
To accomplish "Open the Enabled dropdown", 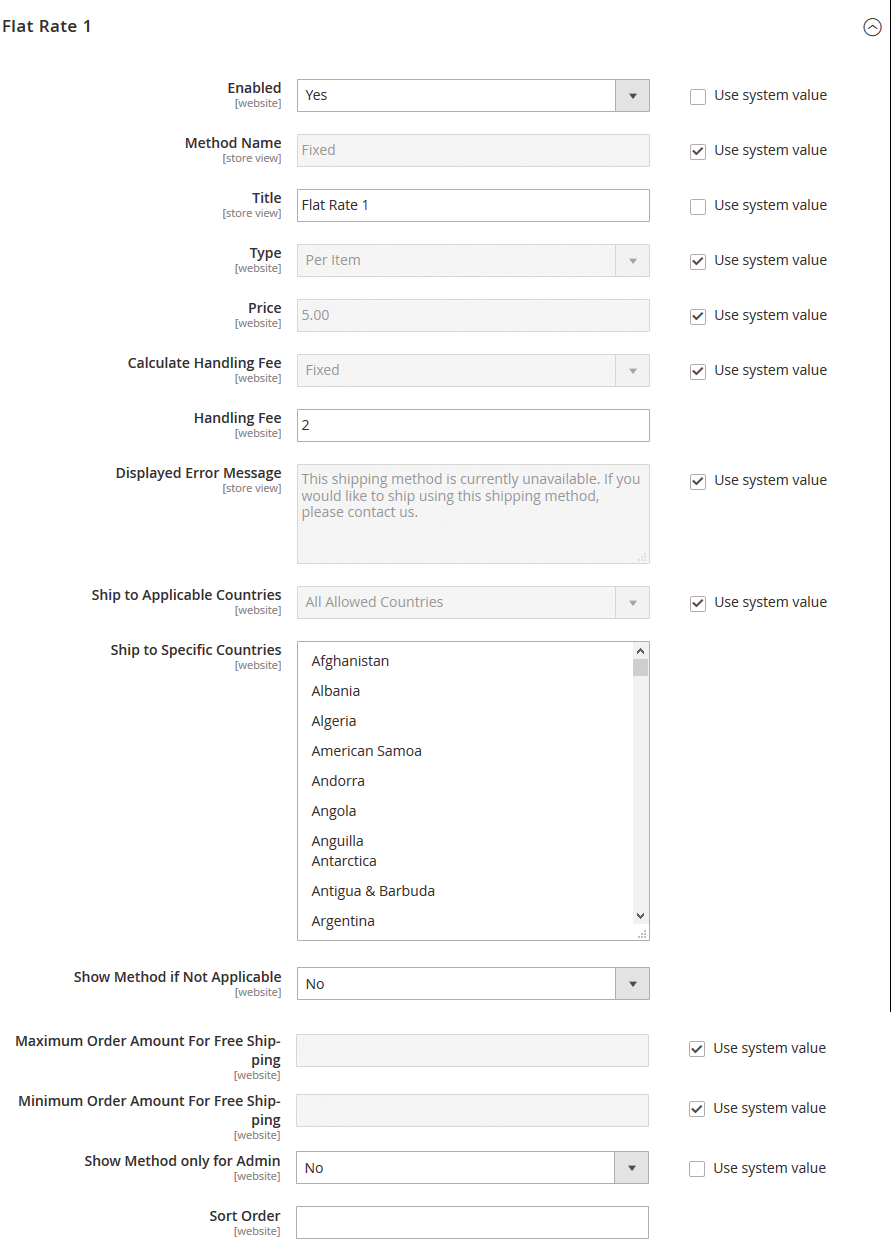I will point(473,96).
